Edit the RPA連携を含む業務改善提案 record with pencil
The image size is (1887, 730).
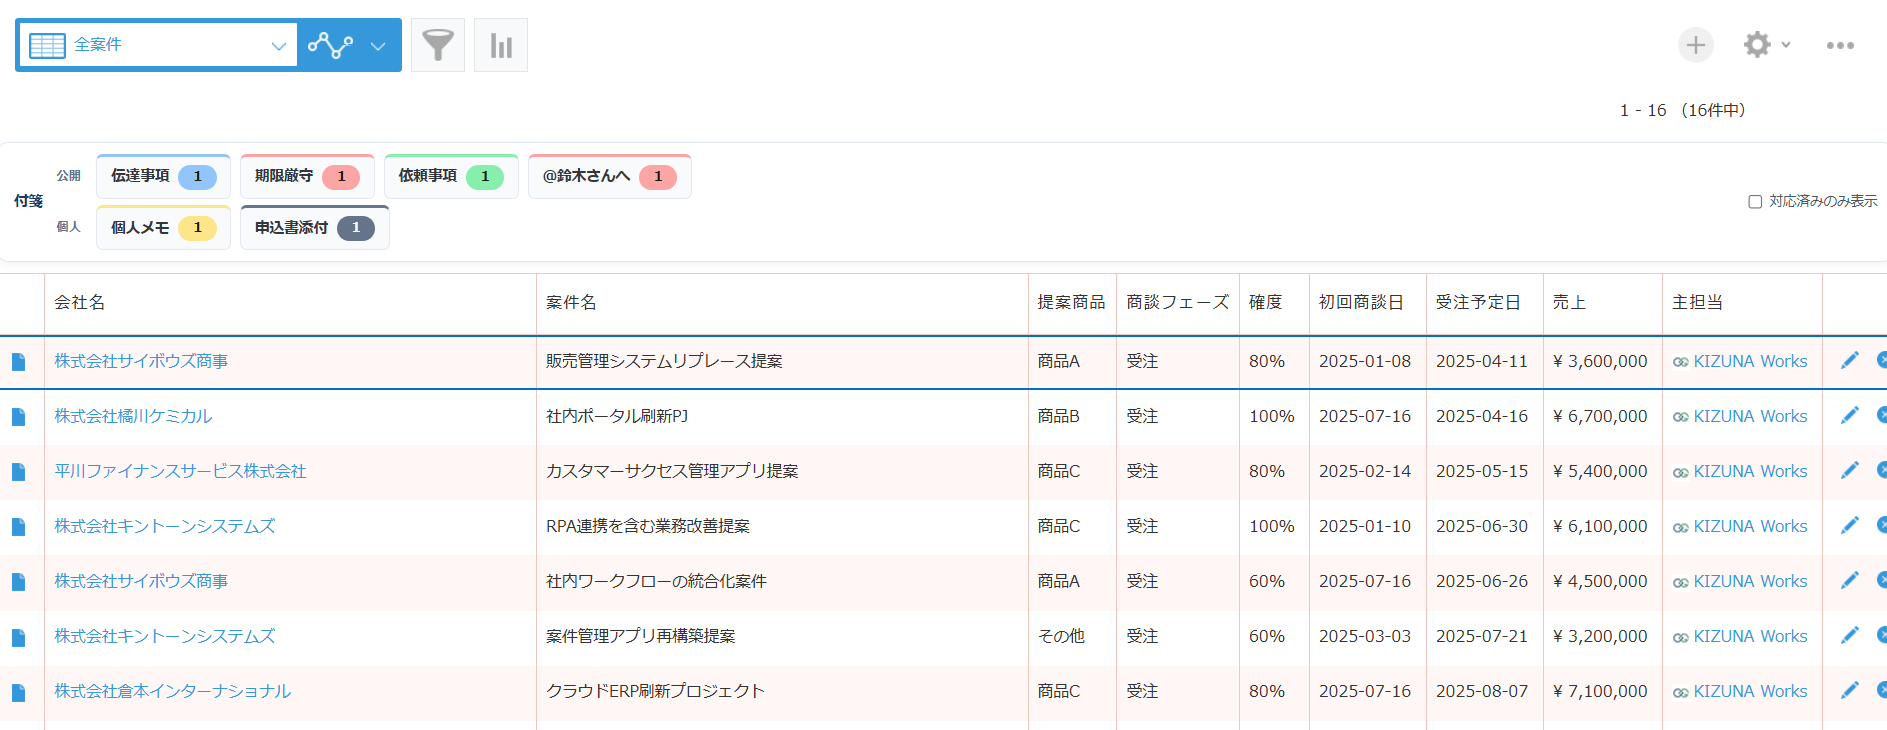pyautogui.click(x=1850, y=525)
